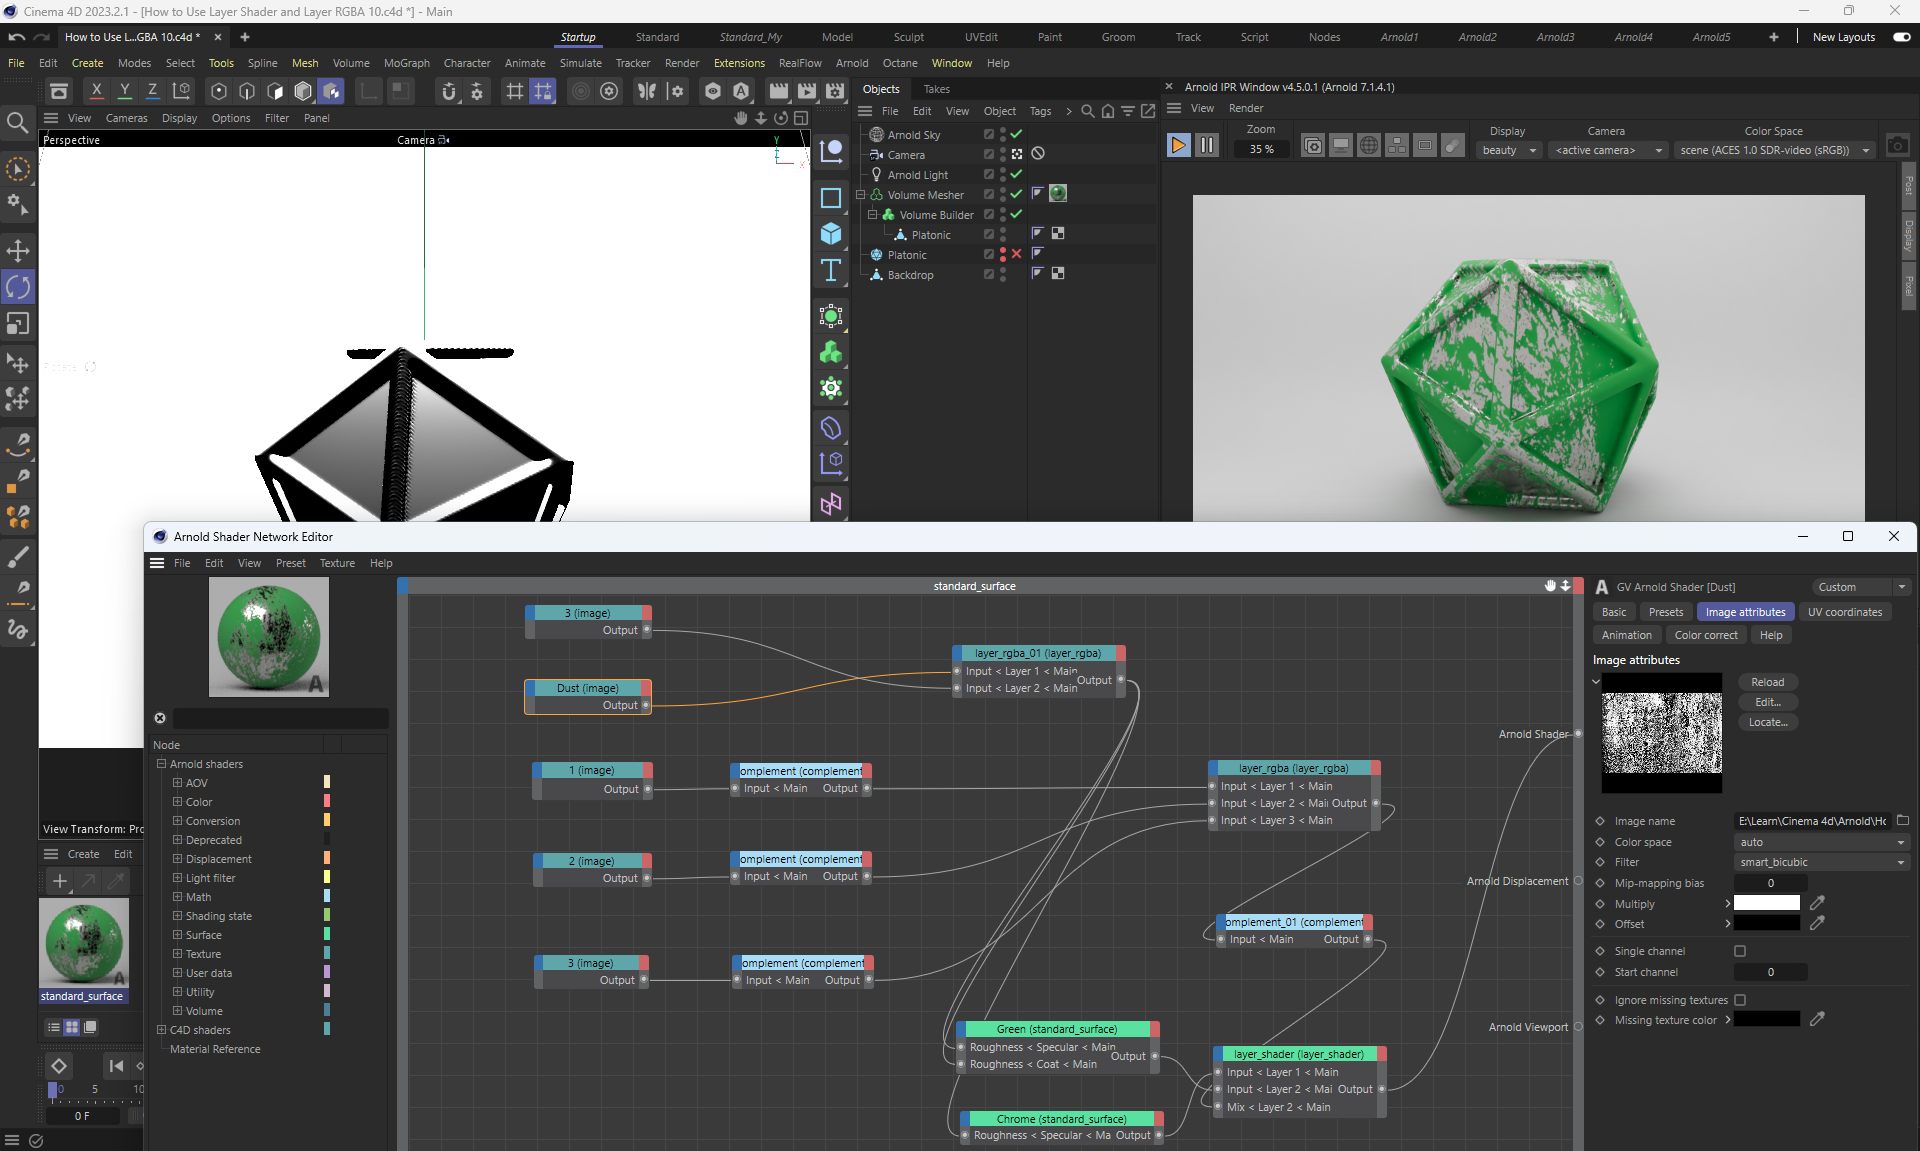Expand the Texture shaders tree node
Image resolution: width=1920 pixels, height=1151 pixels.
(177, 954)
